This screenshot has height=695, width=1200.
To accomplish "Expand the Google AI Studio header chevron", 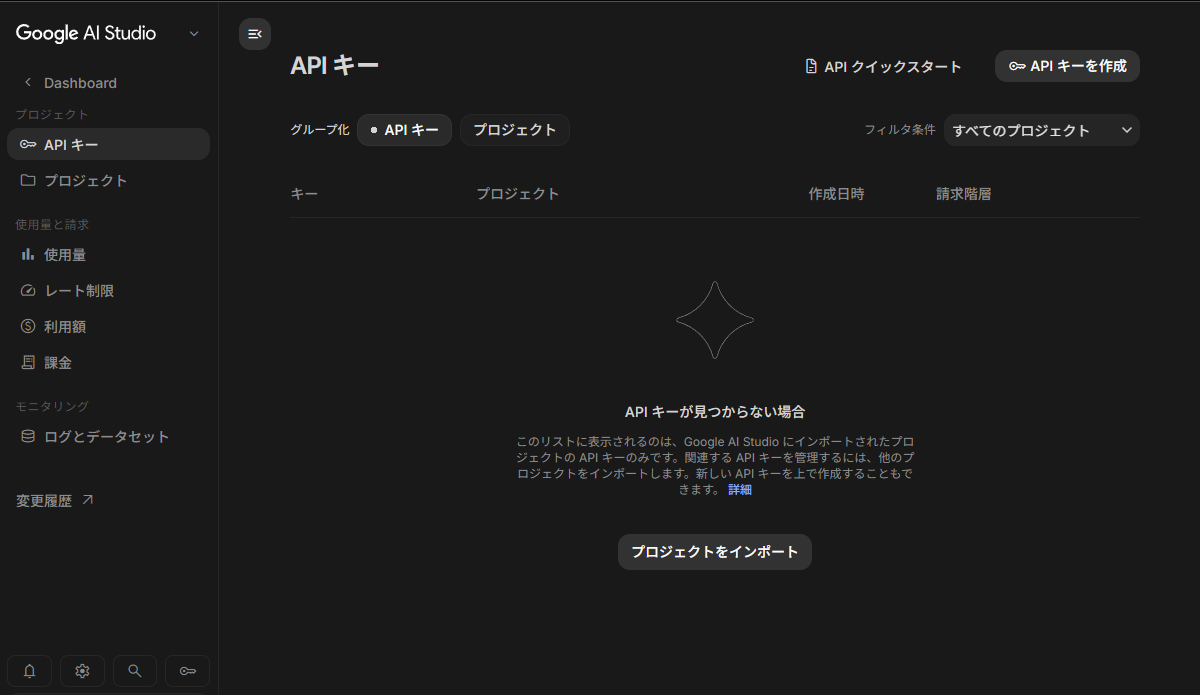I will [194, 33].
